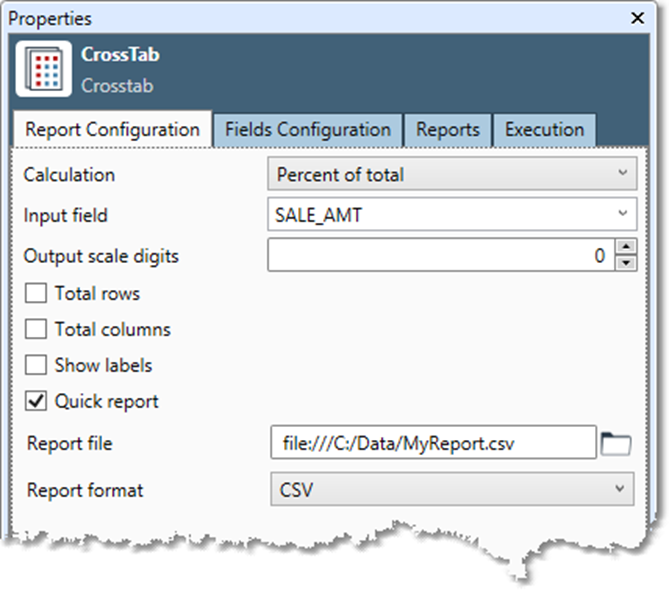
Task: Decrease Output scale digits with down arrow
Action: (625, 263)
